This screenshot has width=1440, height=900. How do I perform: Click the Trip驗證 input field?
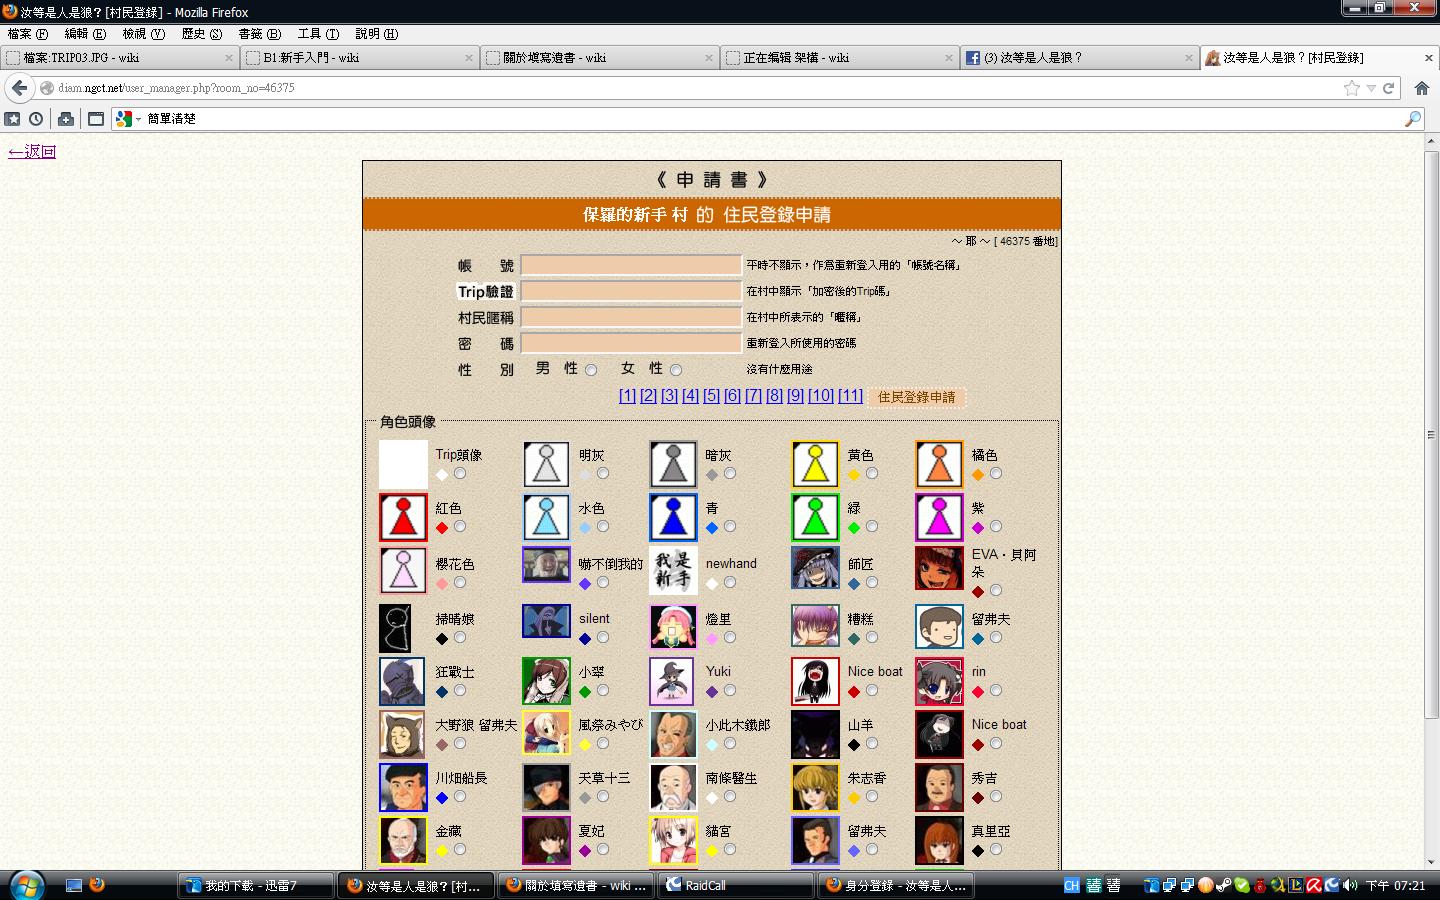631,291
